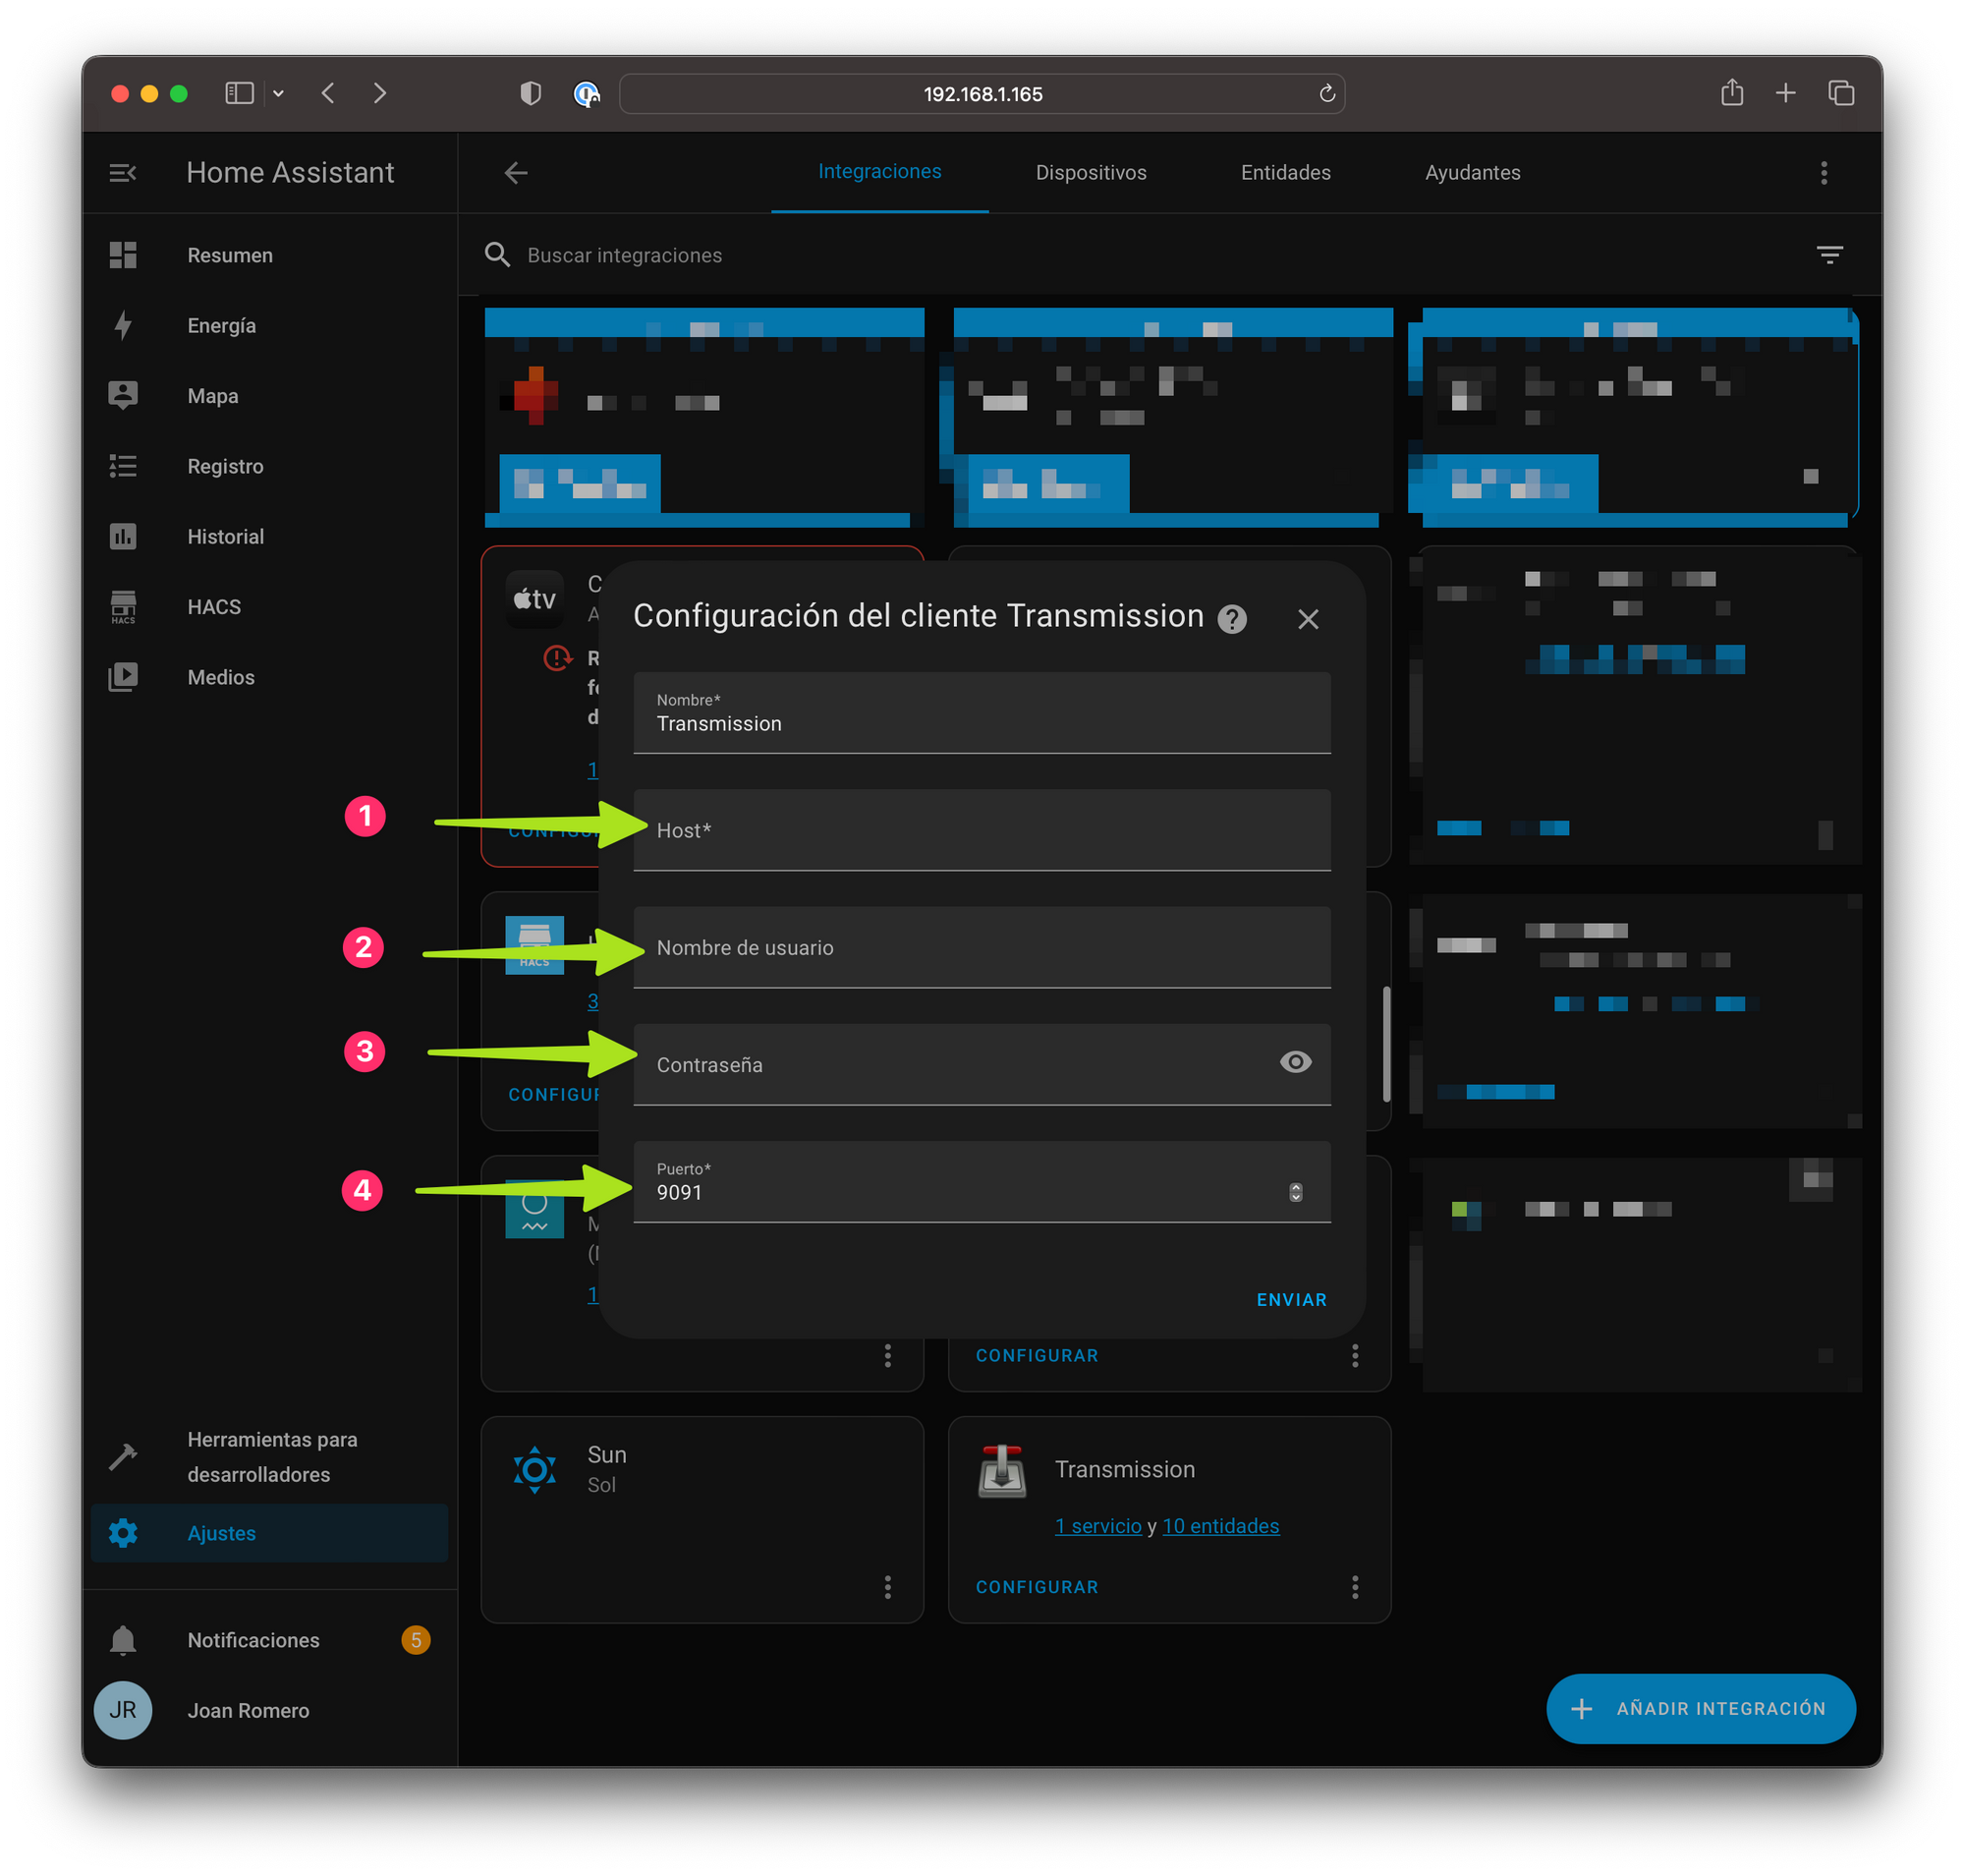Reload the page in Safari
This screenshot has height=1876, width=1965.
1326,93
